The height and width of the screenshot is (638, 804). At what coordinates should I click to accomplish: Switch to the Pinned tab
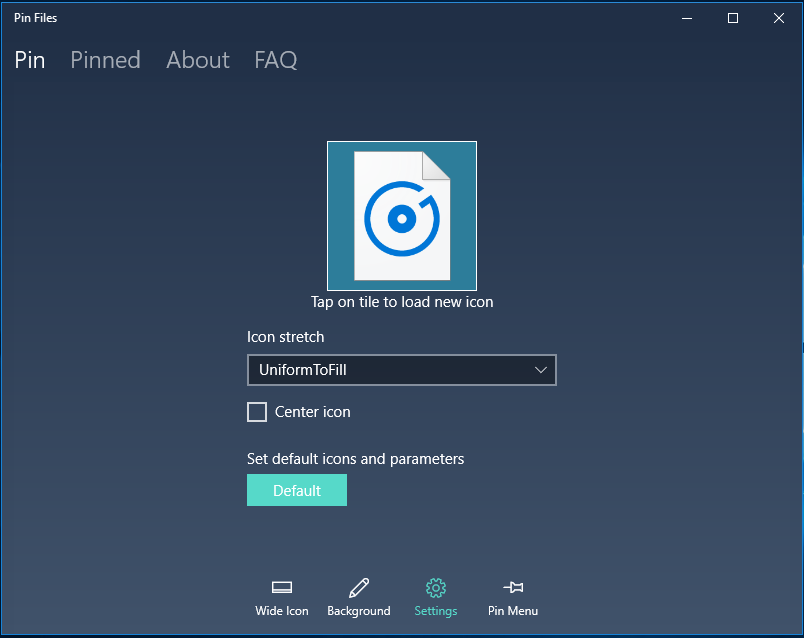pos(105,60)
